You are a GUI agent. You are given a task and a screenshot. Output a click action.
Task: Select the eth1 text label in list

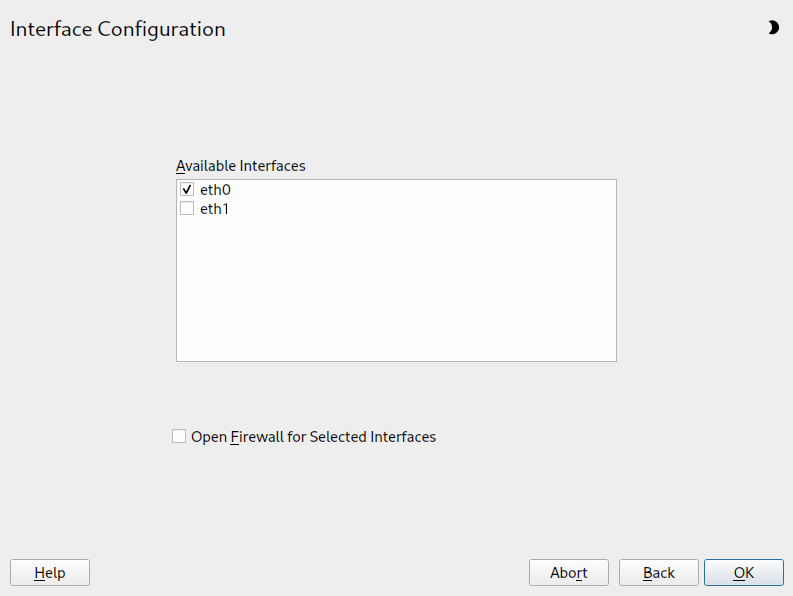(215, 209)
